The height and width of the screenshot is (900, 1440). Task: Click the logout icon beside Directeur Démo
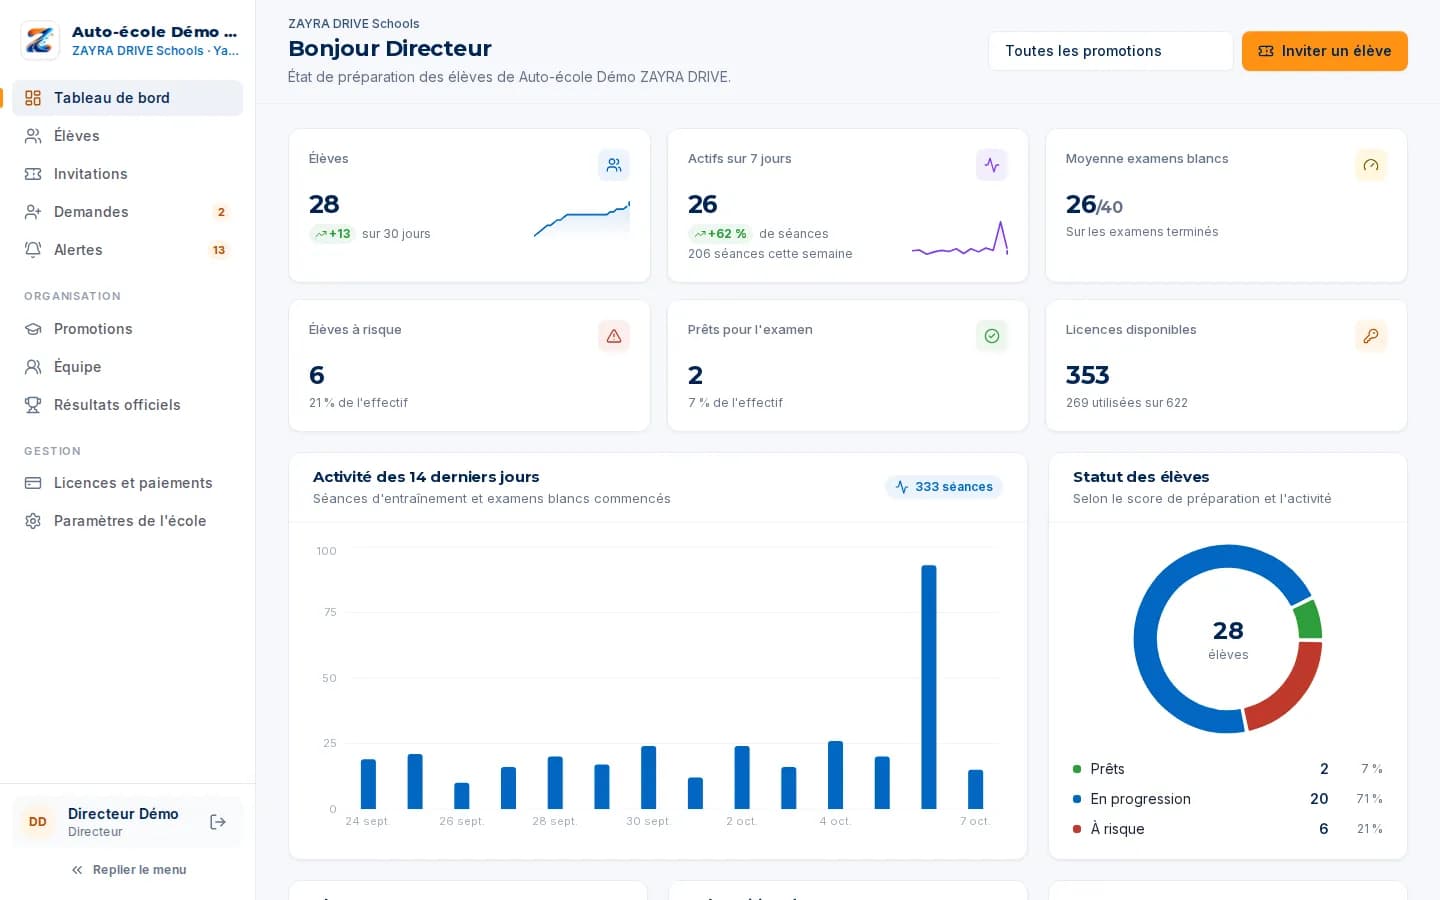[x=218, y=822]
